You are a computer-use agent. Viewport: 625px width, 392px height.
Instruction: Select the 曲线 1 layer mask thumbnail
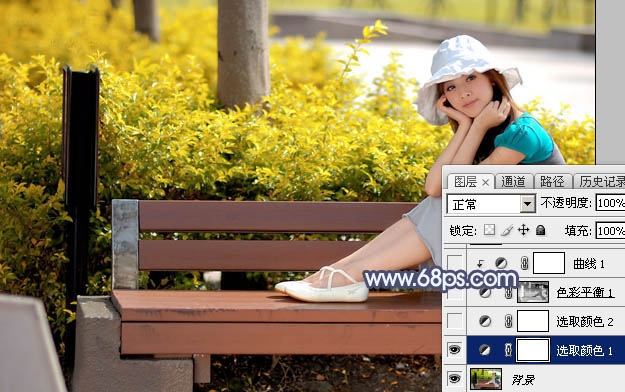[549, 263]
